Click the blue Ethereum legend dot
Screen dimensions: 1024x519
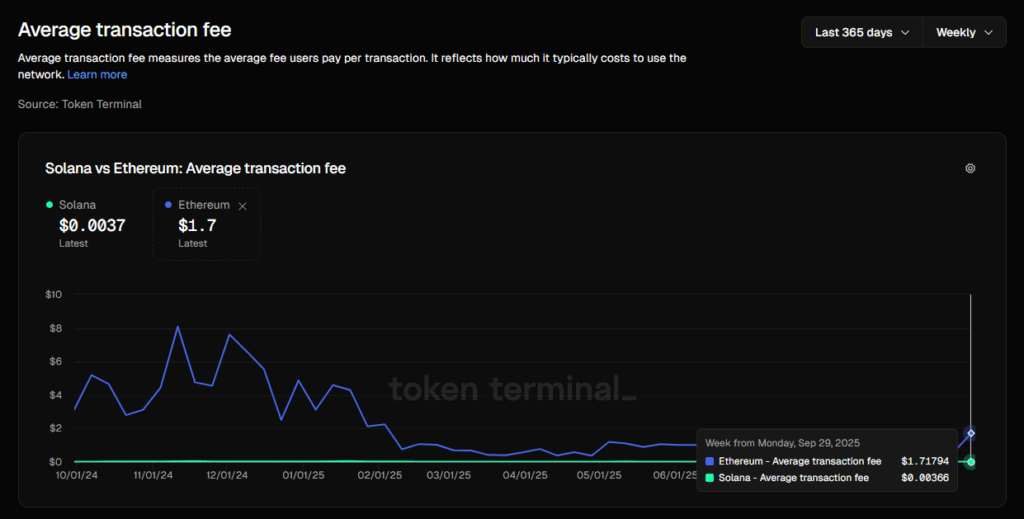click(x=168, y=205)
